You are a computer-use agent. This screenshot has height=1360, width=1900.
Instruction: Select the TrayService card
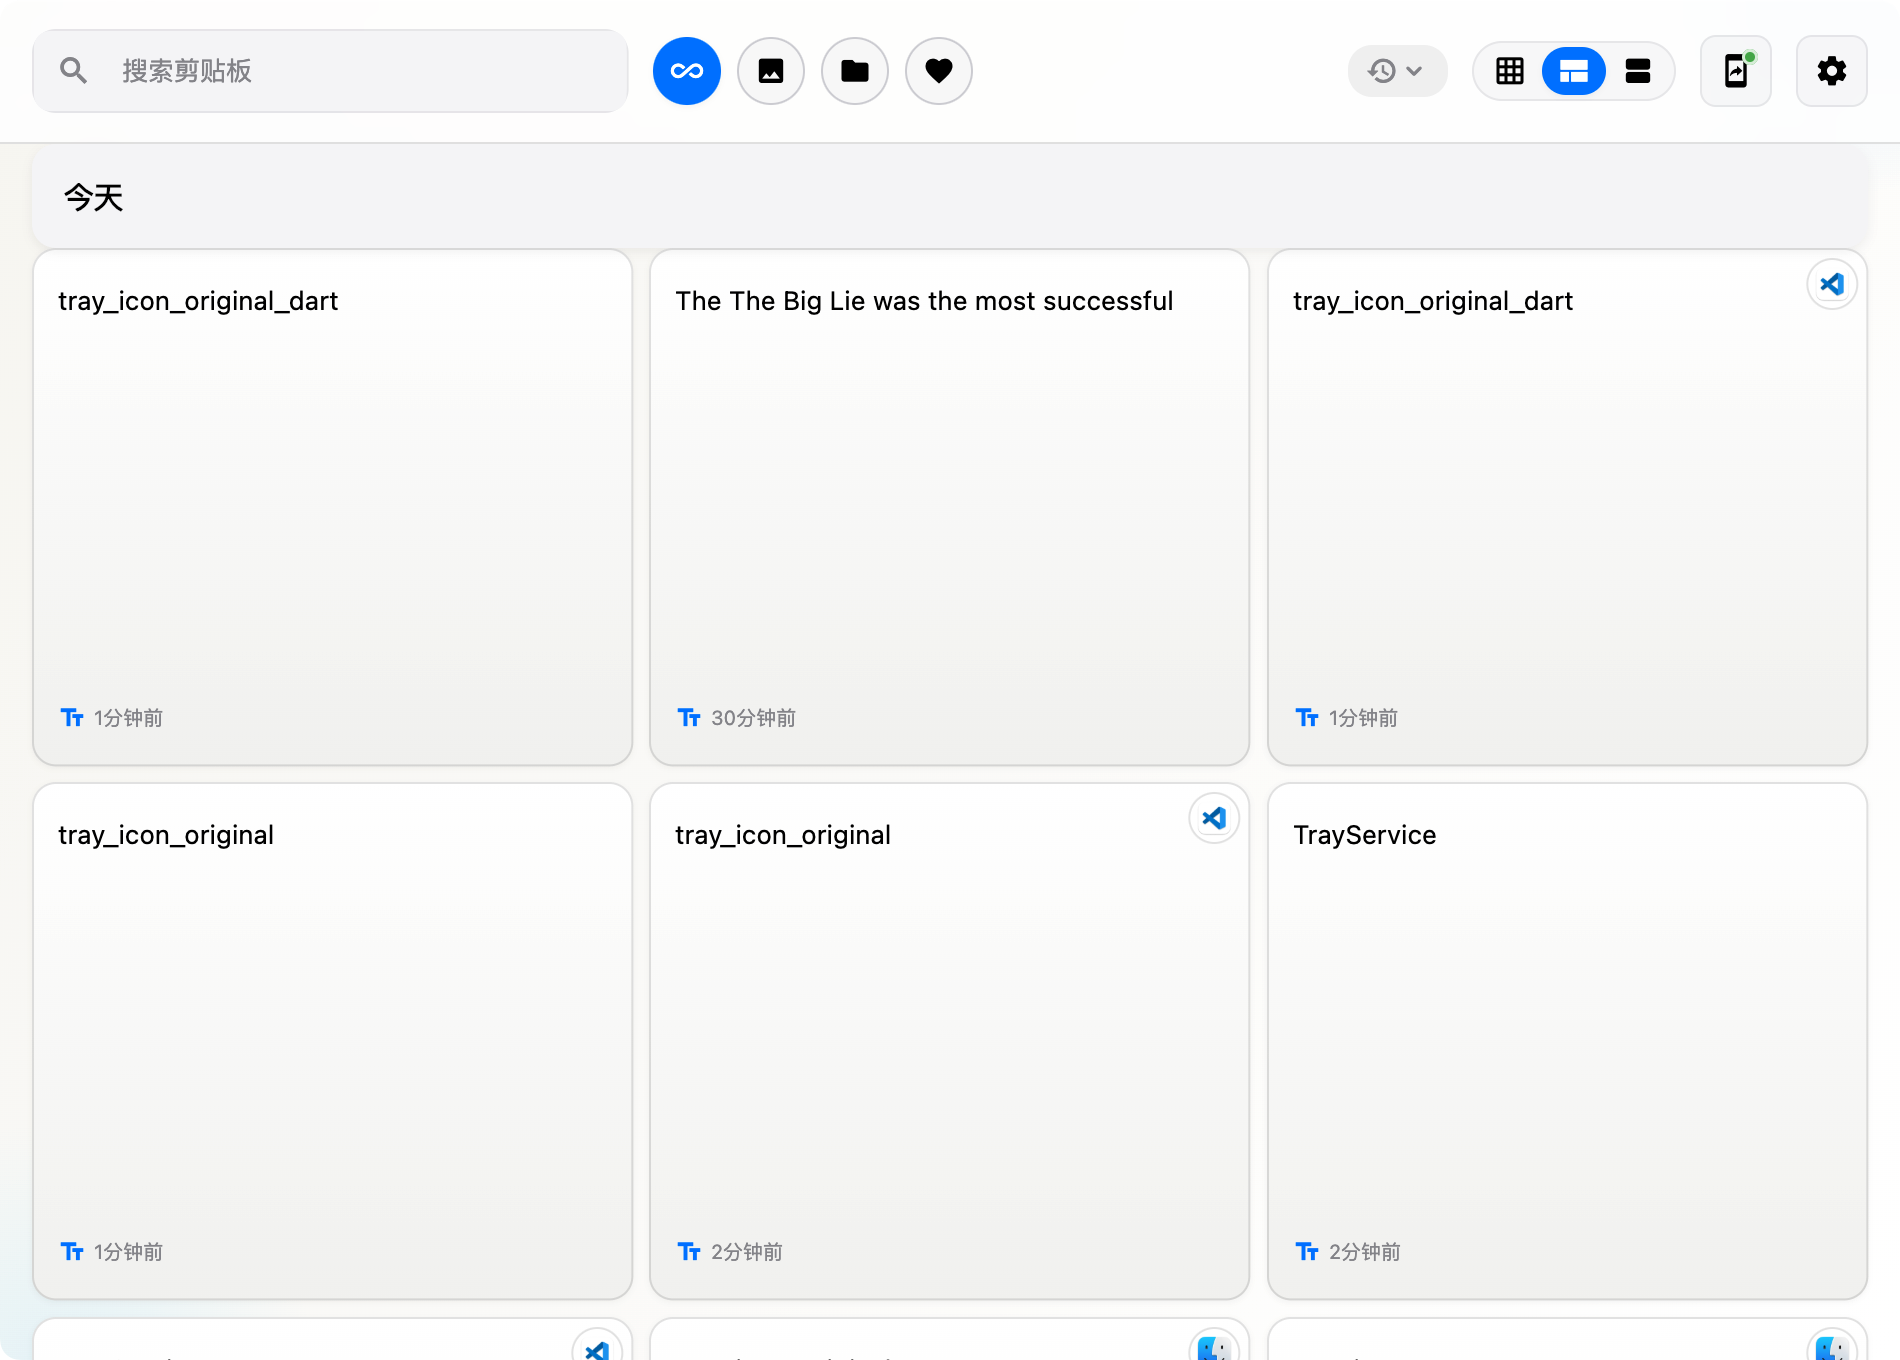coord(1567,1041)
